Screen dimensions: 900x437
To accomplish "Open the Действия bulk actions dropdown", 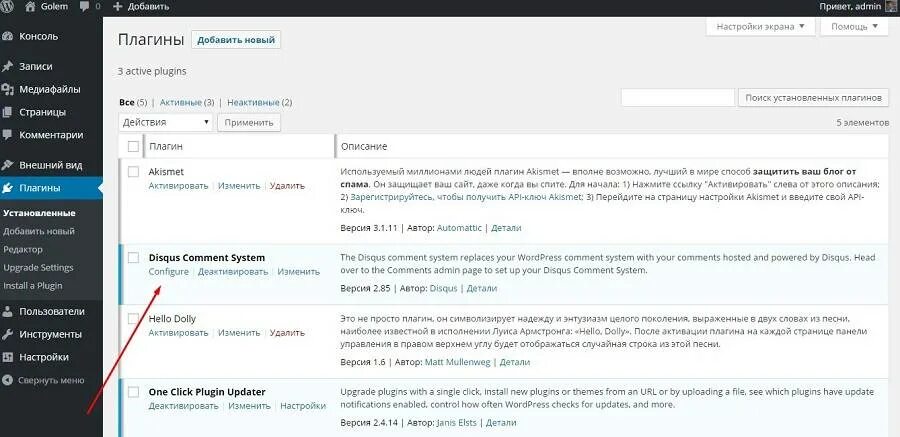I will tap(165, 122).
